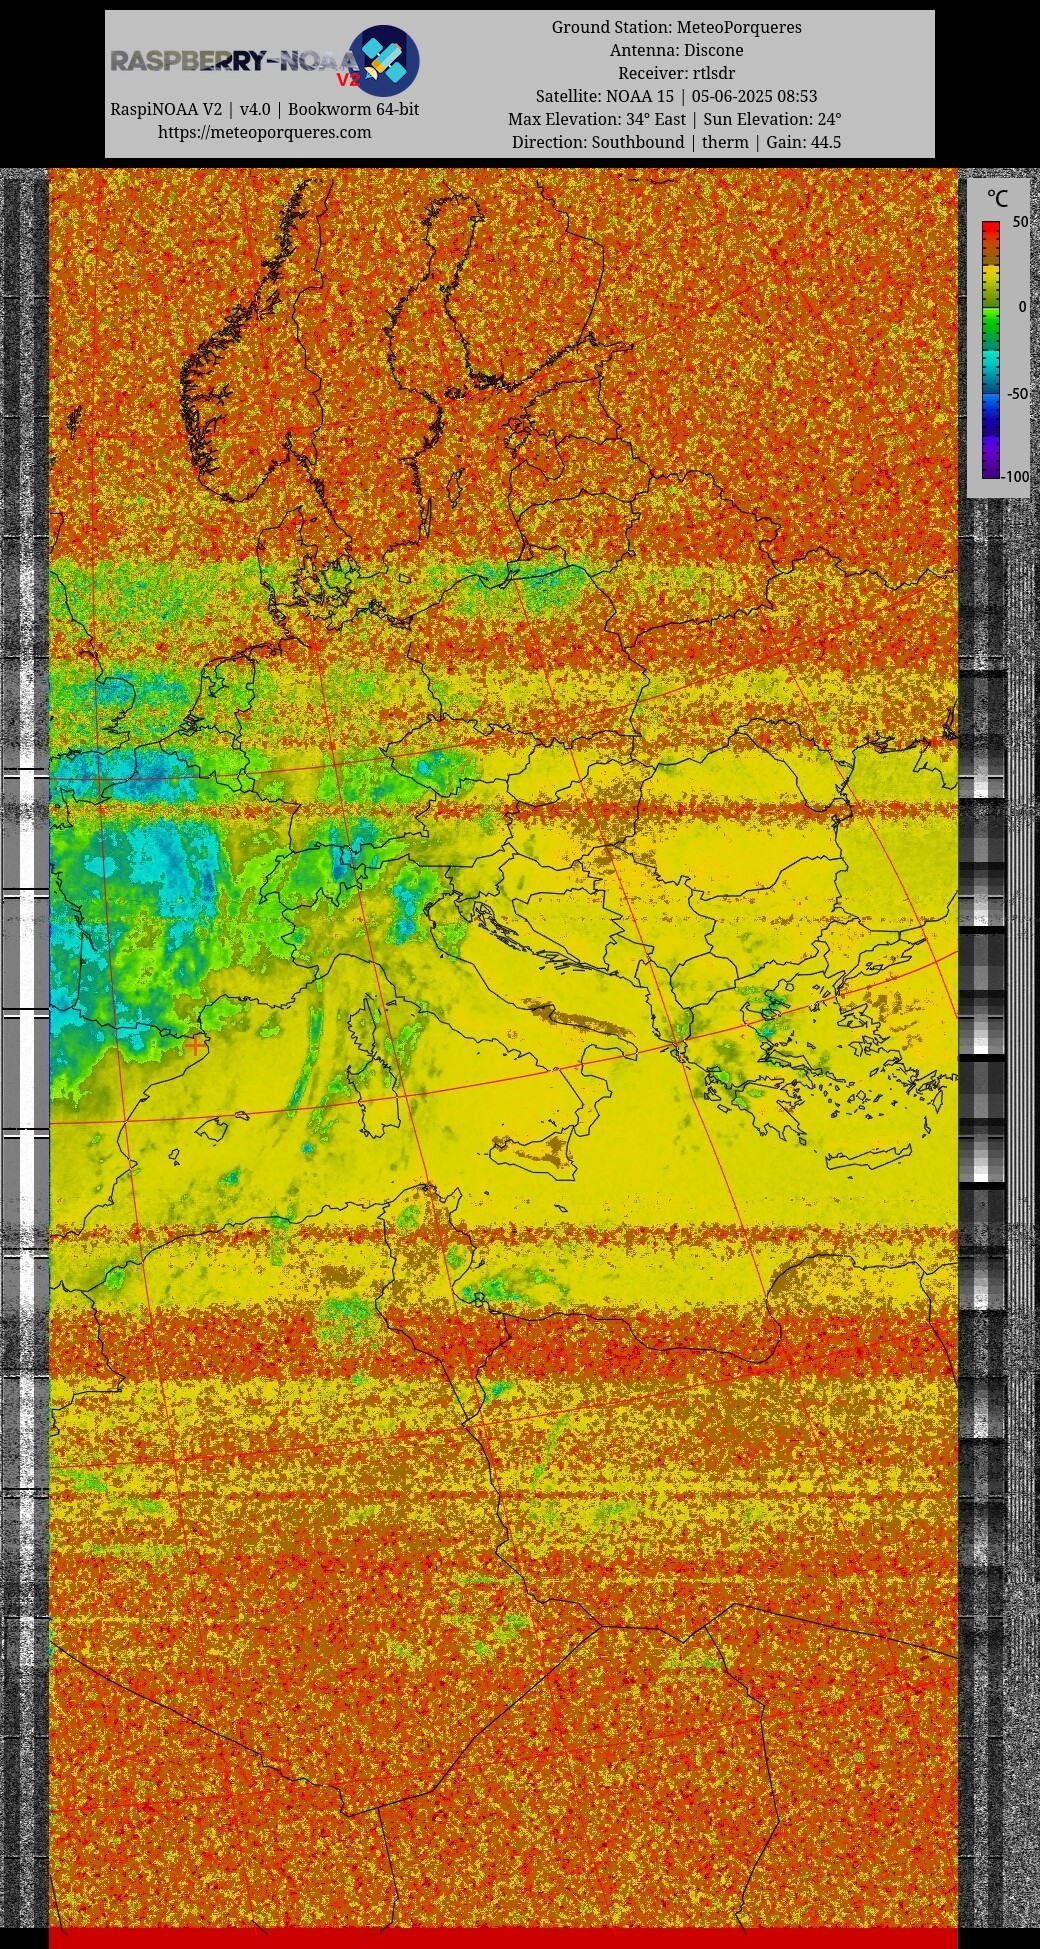Select 'Satellite: NOAA 15 | 05-06-2025 08:53' line
1040x1949 pixels.
tap(677, 96)
